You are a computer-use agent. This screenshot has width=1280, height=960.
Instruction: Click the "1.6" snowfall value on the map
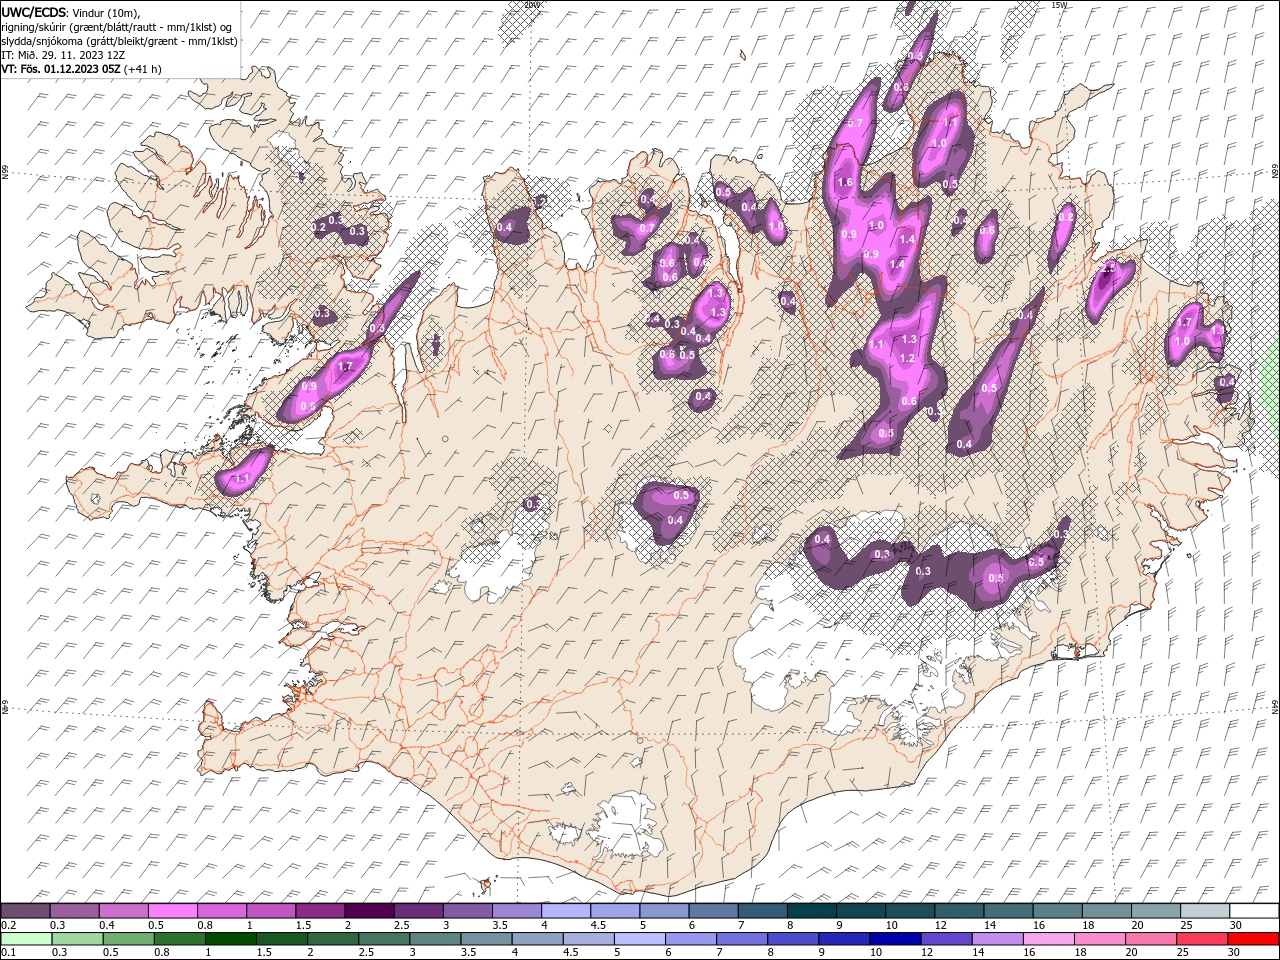845,182
